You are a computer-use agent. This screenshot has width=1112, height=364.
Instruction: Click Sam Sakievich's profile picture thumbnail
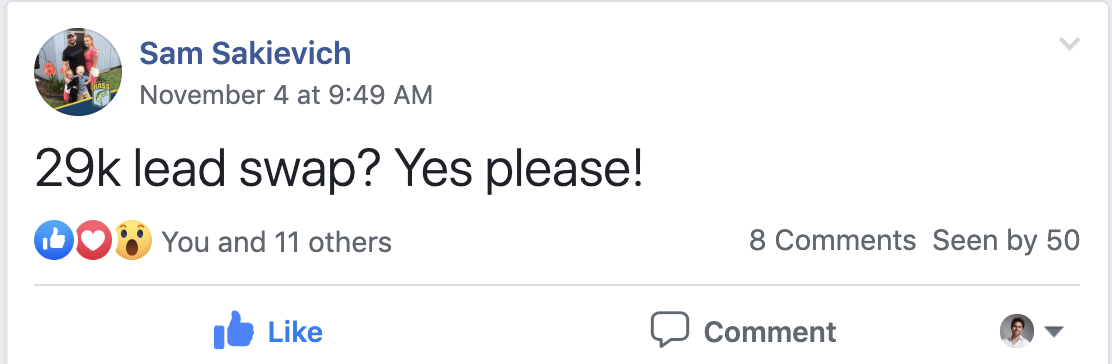click(77, 72)
